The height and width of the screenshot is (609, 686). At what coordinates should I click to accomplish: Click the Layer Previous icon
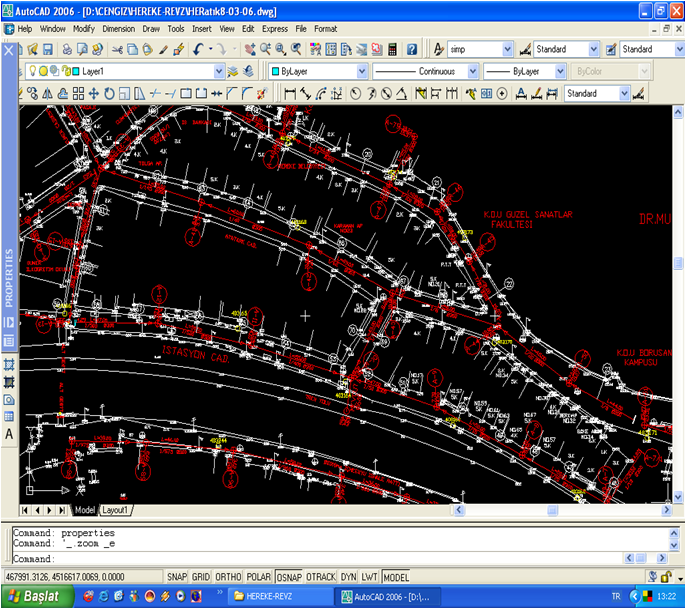248,71
